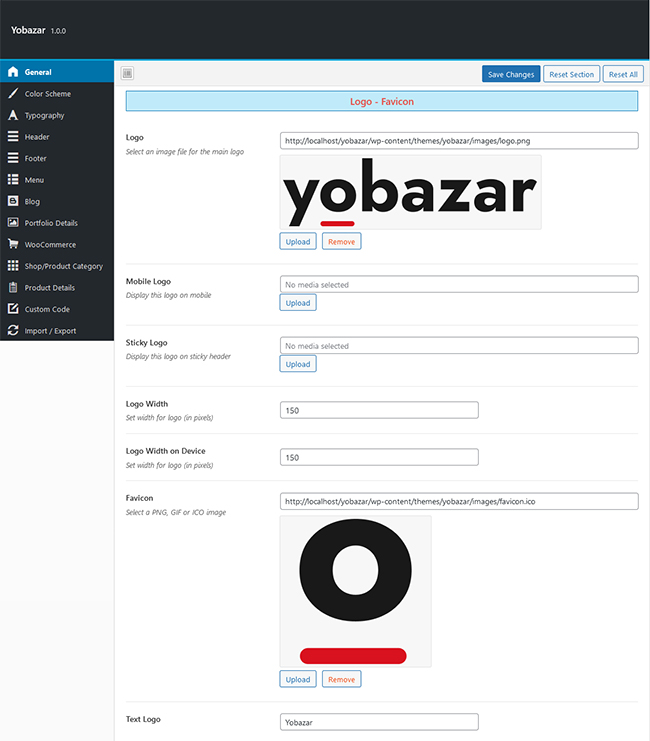This screenshot has height=741, width=650.
Task: Click the Logo Width input field
Action: click(379, 410)
